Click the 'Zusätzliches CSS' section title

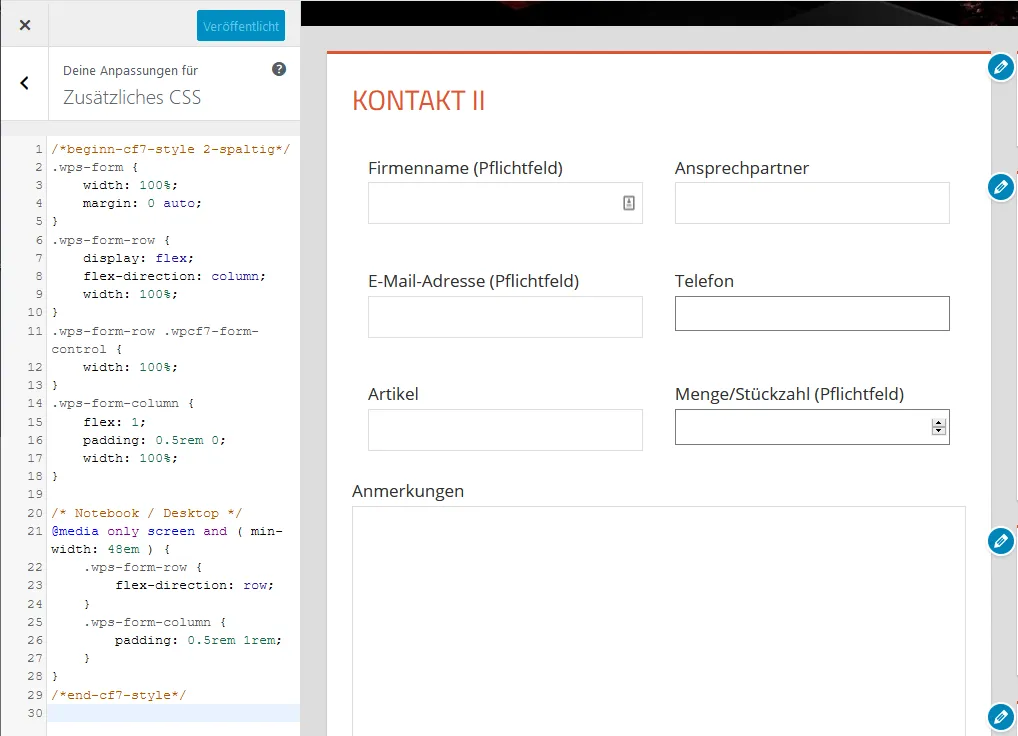pos(132,97)
